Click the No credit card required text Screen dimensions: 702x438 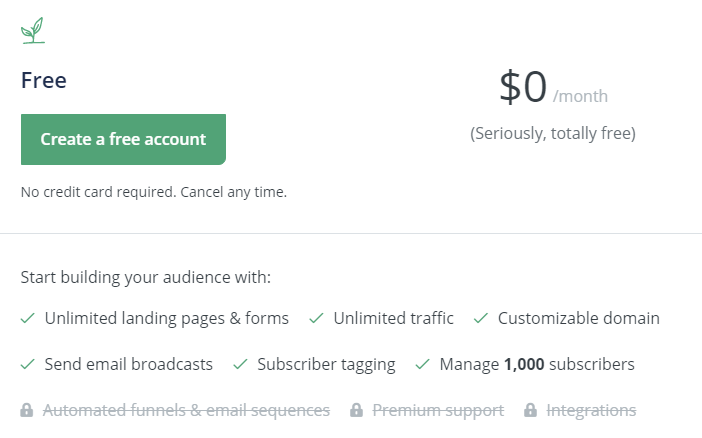[154, 192]
